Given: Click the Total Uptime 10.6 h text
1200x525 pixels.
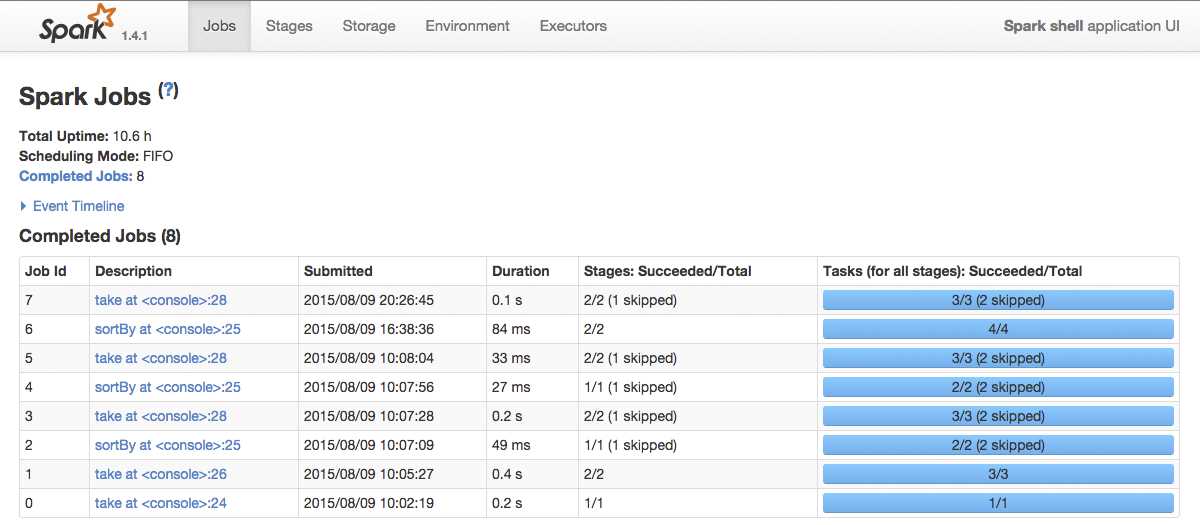Looking at the screenshot, I should tap(85, 136).
